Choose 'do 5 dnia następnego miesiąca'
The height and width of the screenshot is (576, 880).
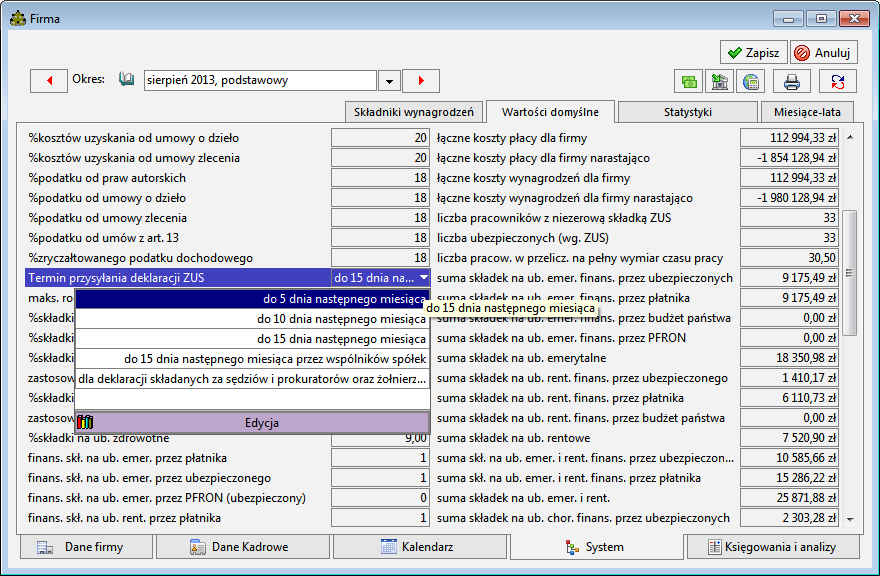point(253,299)
